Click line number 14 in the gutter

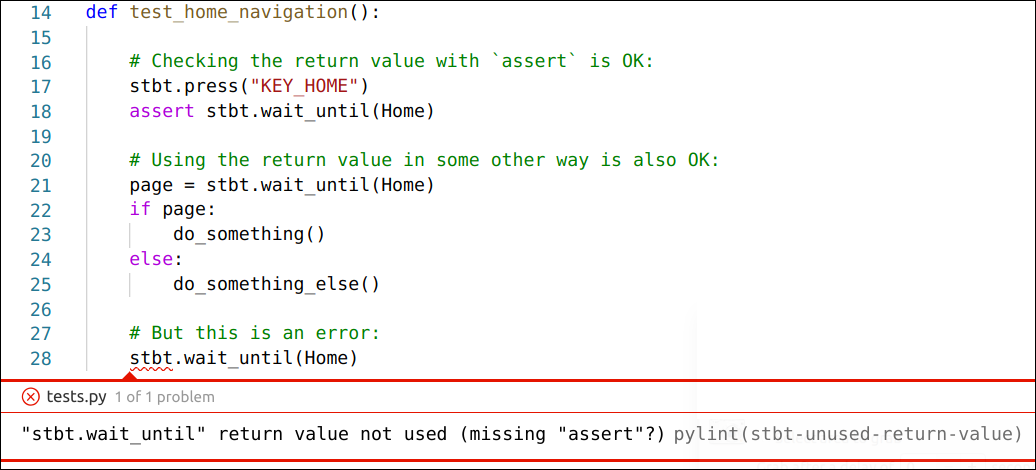(40, 12)
